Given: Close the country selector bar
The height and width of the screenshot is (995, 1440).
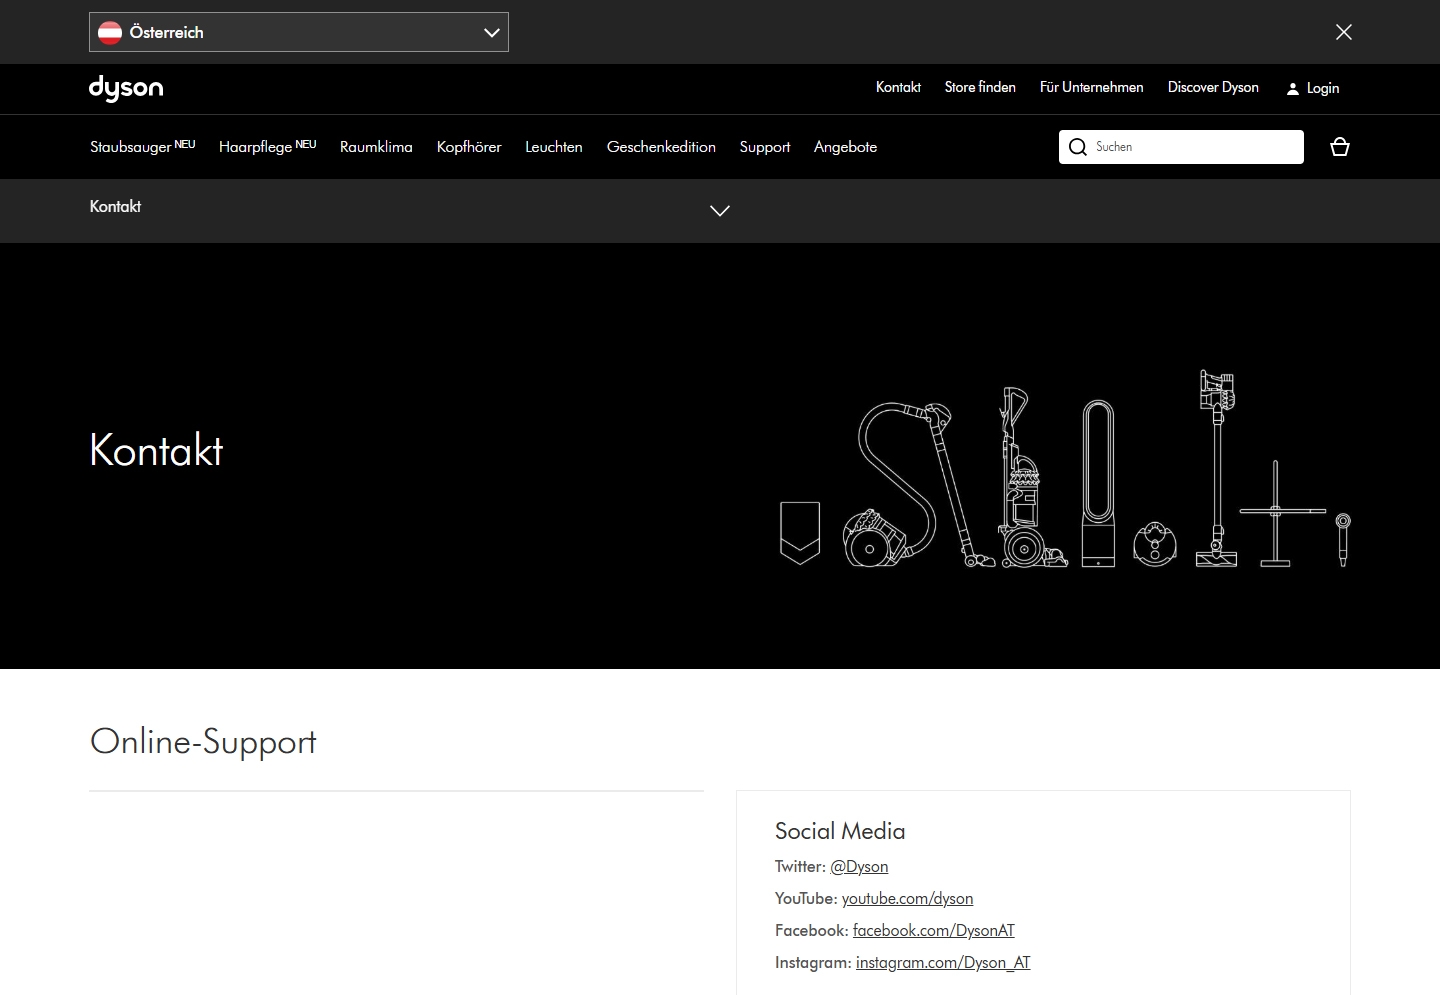Looking at the screenshot, I should tap(1344, 32).
